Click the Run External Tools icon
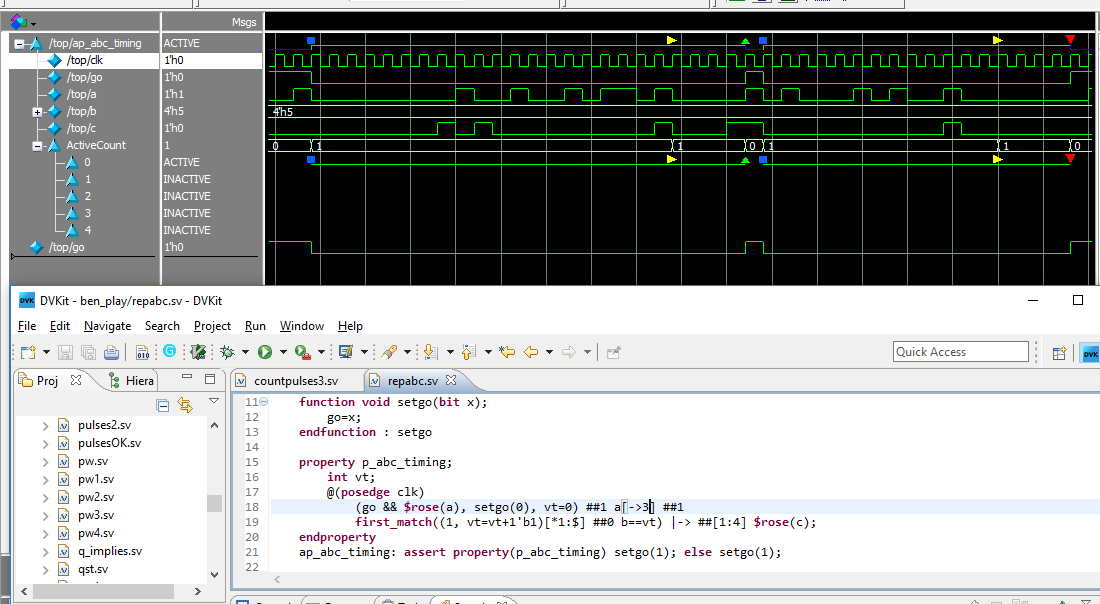Viewport: 1100px width, 604px height. (x=303, y=352)
